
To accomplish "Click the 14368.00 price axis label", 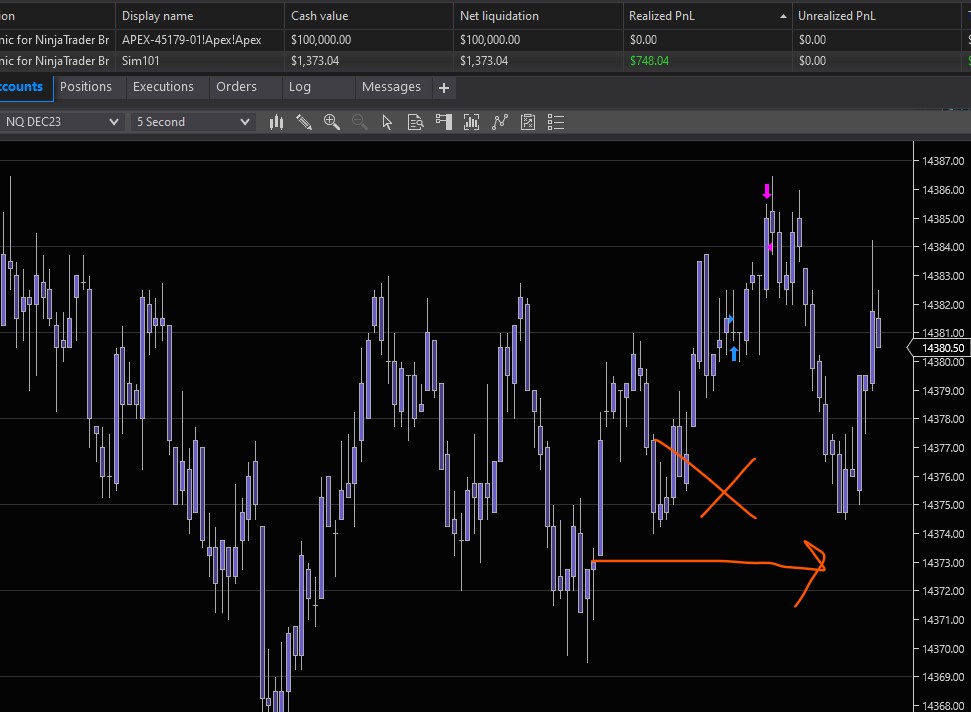I will [x=943, y=706].
